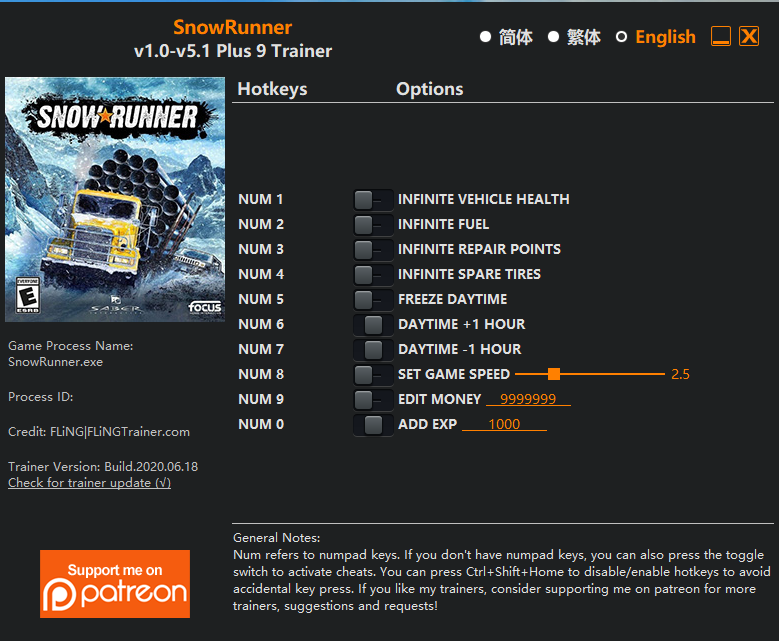Open the Support me on Patreon banner
Screen dimensions: 779x641
tap(115, 584)
